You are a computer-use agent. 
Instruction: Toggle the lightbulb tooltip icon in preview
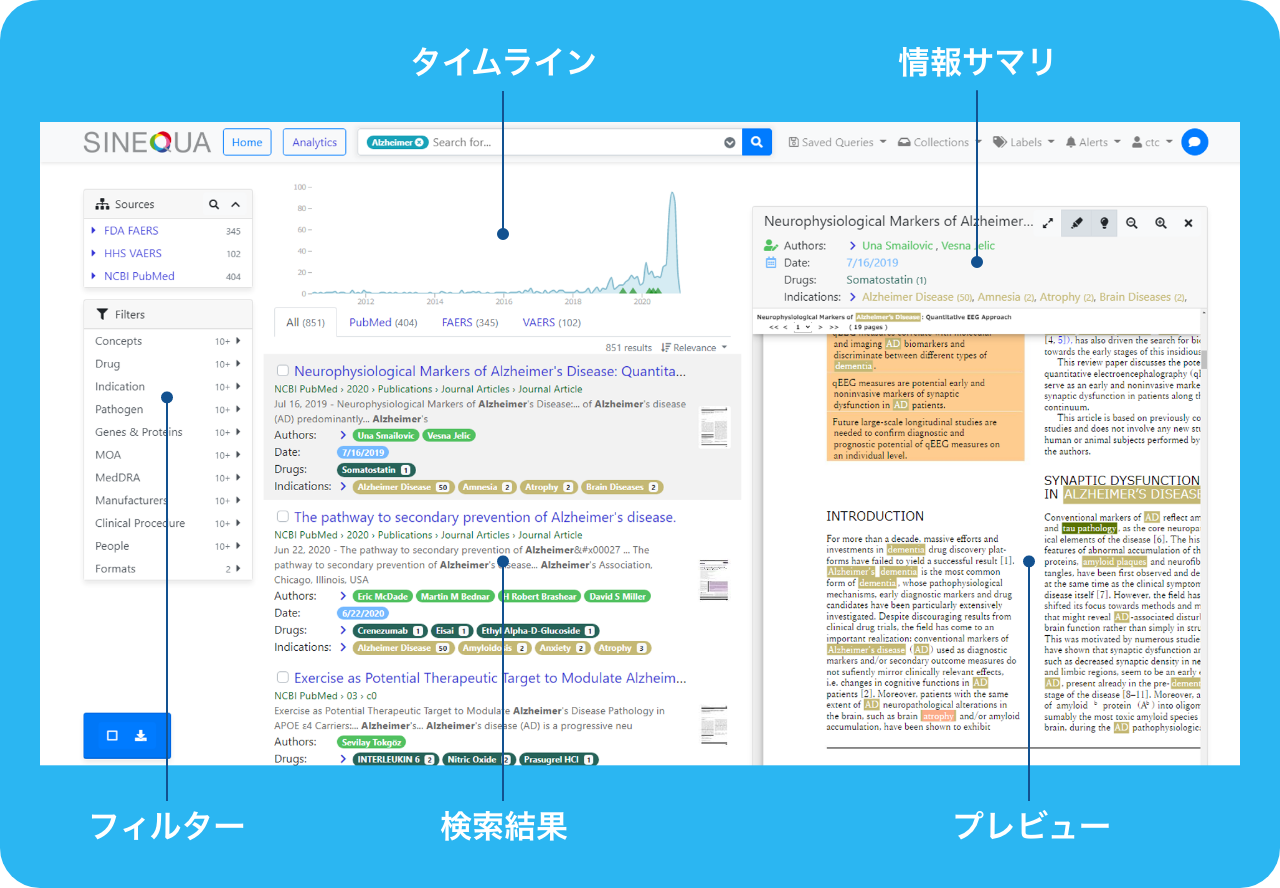pos(1104,223)
